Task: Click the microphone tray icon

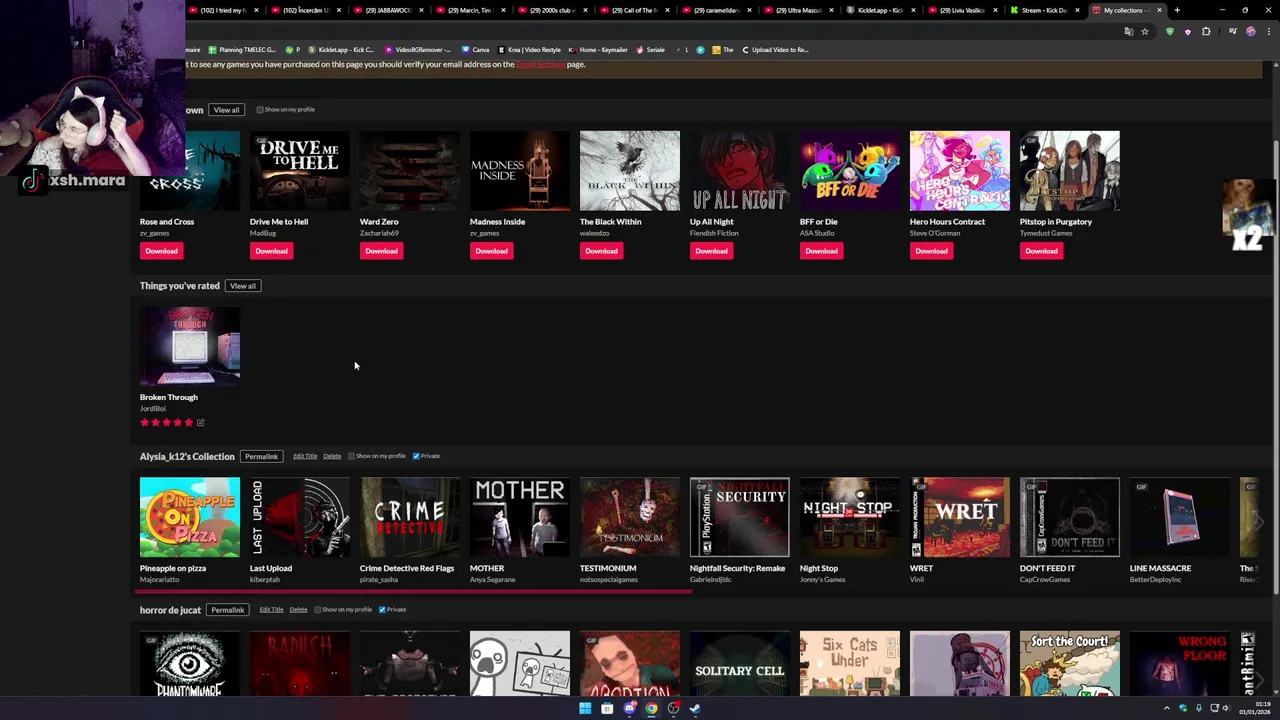Action: click(x=1199, y=709)
